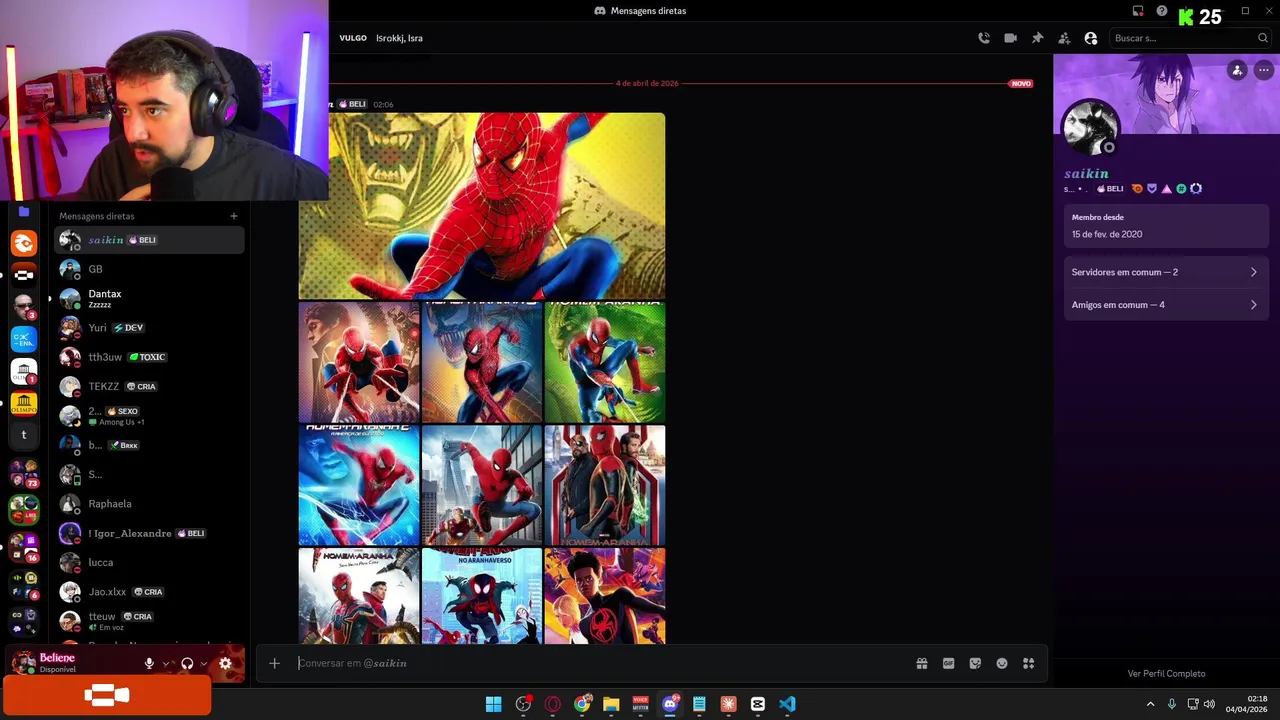The height and width of the screenshot is (720, 1280).
Task: Toggle the user profile panel
Action: [x=1091, y=38]
